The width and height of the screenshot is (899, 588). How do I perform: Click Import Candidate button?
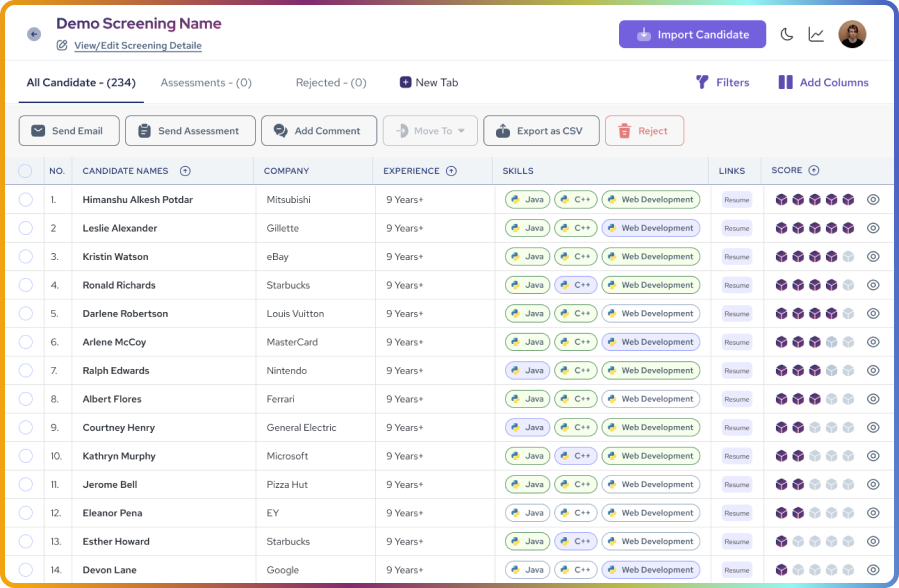tap(692, 34)
